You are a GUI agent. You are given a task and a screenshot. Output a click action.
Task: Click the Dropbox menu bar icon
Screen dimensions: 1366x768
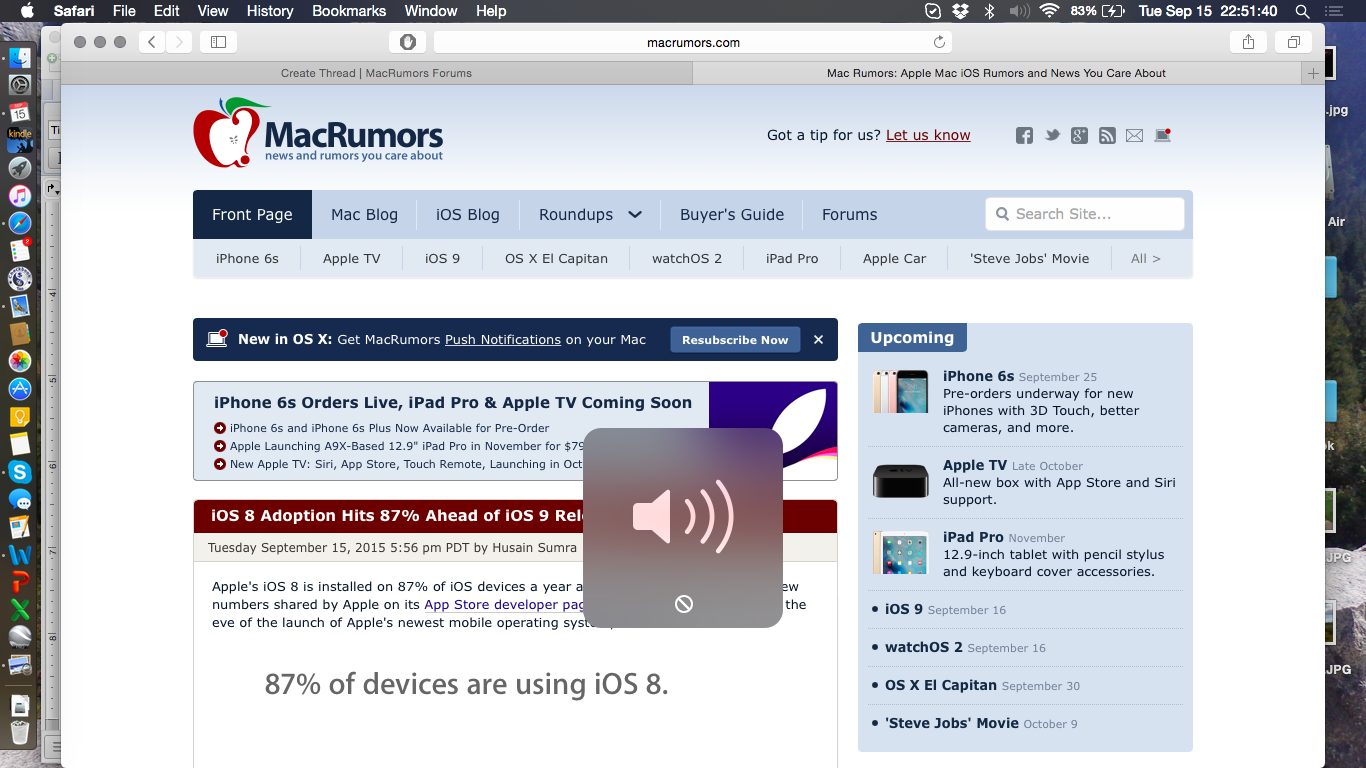coord(961,11)
